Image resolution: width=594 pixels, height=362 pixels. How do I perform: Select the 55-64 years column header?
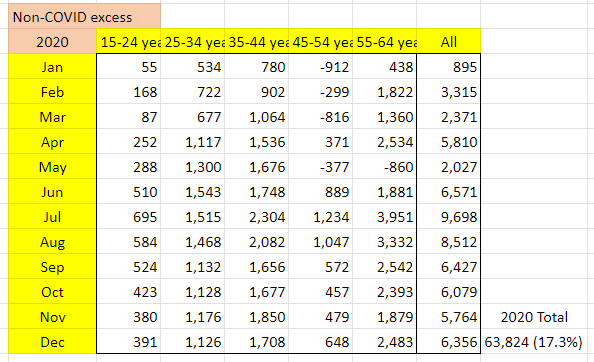[385, 41]
